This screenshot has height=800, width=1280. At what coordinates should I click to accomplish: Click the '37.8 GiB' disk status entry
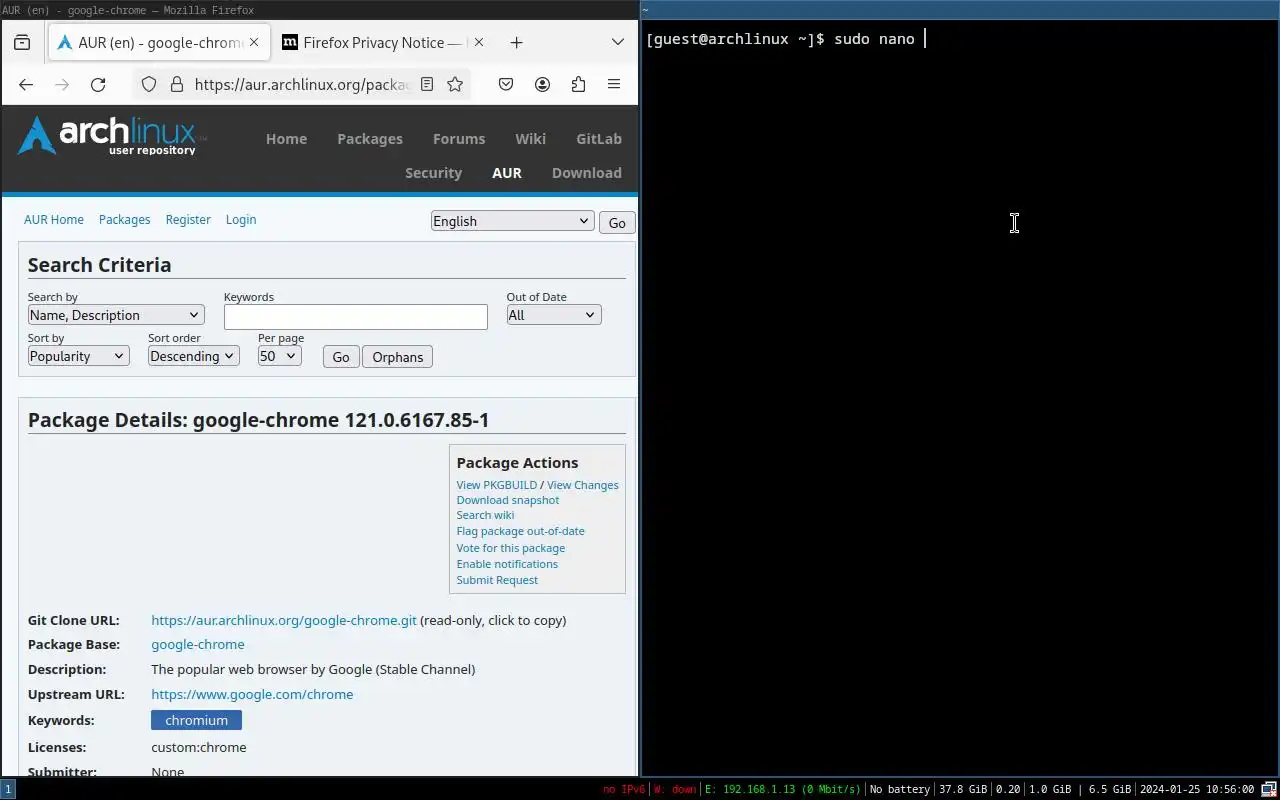click(962, 789)
